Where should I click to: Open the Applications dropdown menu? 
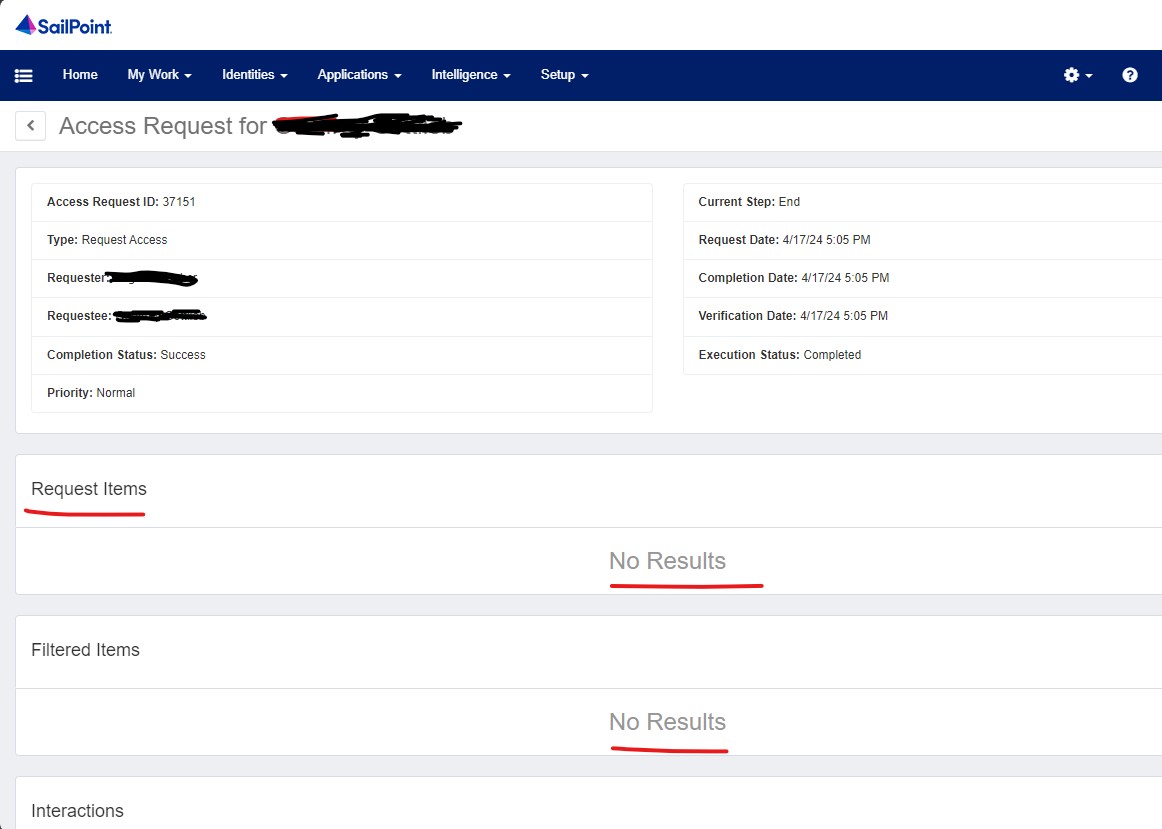[x=359, y=75]
